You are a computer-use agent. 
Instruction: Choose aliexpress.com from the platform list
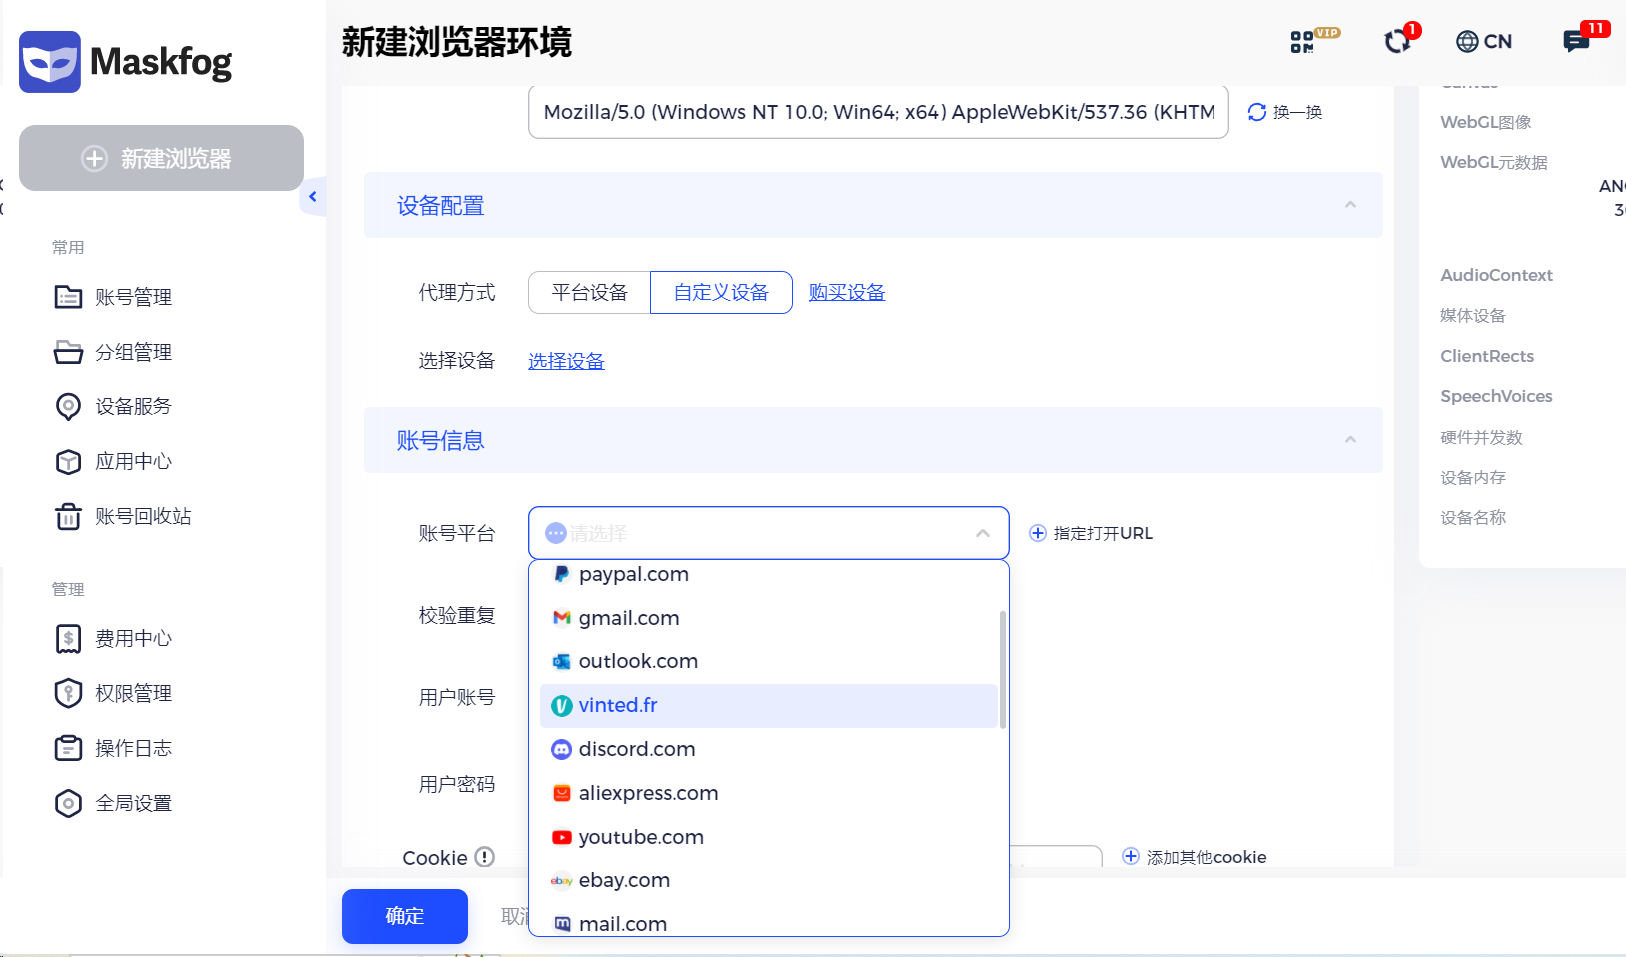tap(768, 793)
